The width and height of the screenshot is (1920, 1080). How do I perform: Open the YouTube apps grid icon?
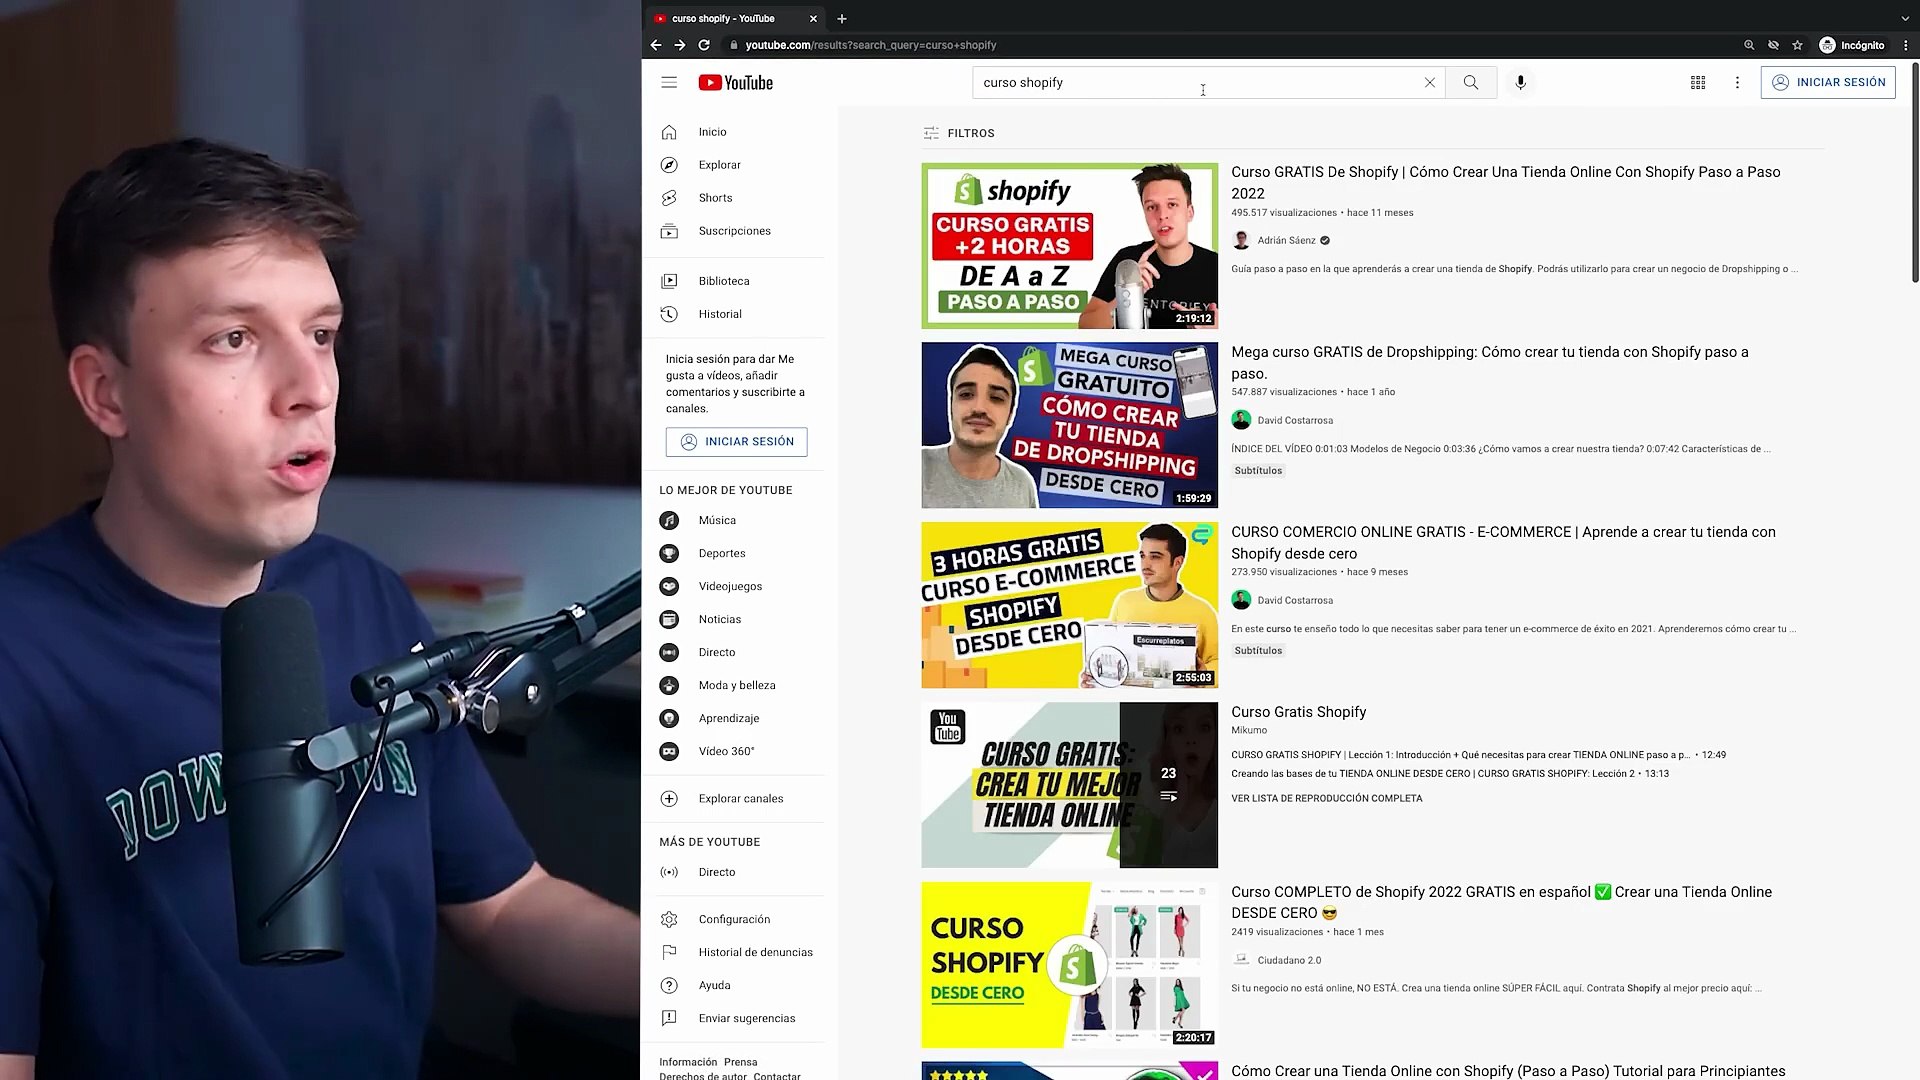click(x=1697, y=83)
